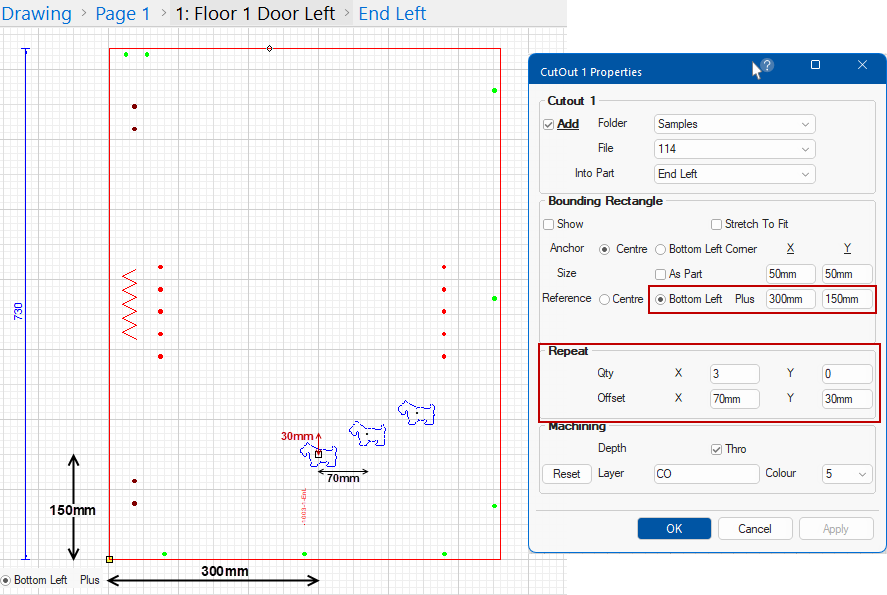The height and width of the screenshot is (595, 887).
Task: Select the first dog cutout's anchor square
Action: 318,454
